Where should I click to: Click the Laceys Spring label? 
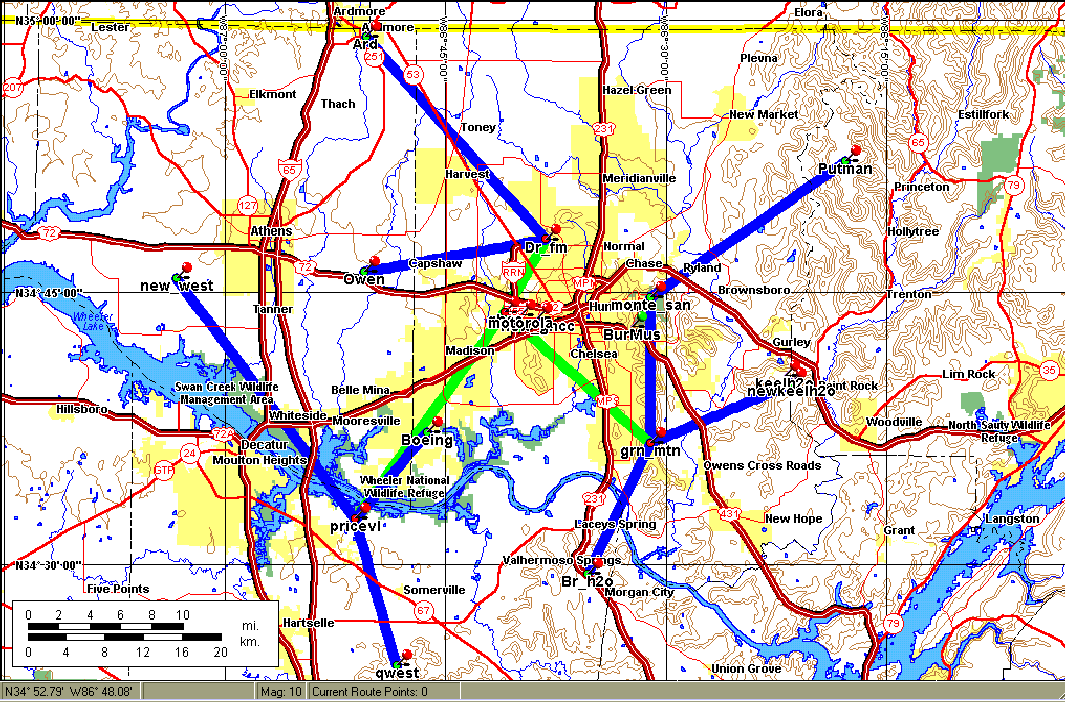point(615,524)
